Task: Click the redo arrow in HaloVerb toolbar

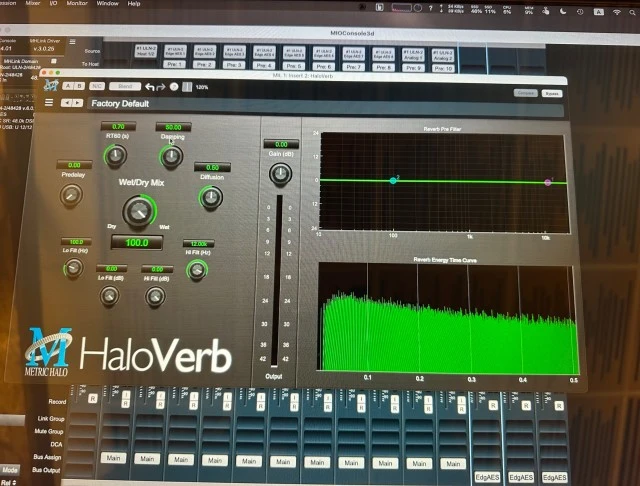Action: point(161,87)
